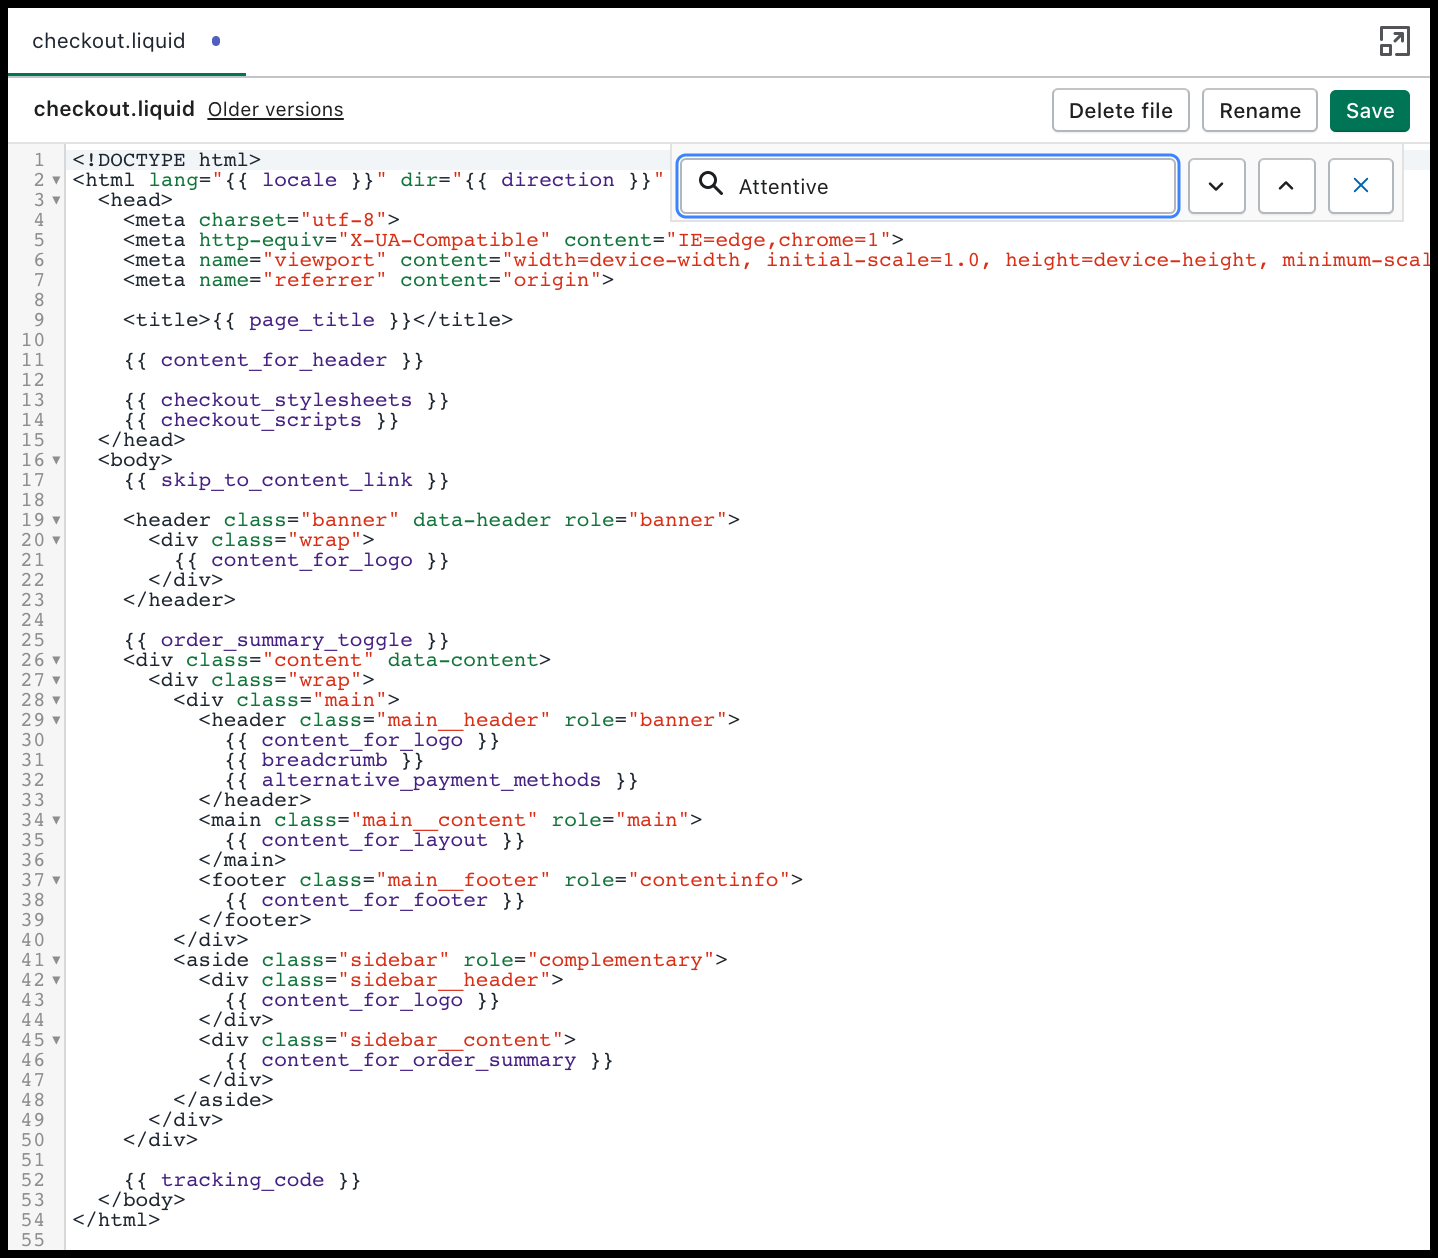
Task: Collapse main content fold on line 34
Action: (x=56, y=820)
